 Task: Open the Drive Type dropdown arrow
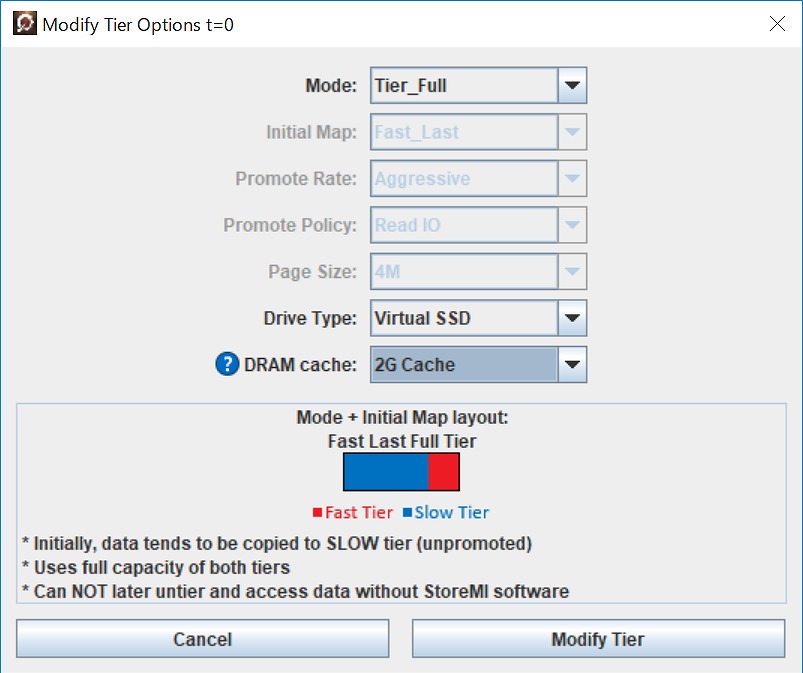572,318
